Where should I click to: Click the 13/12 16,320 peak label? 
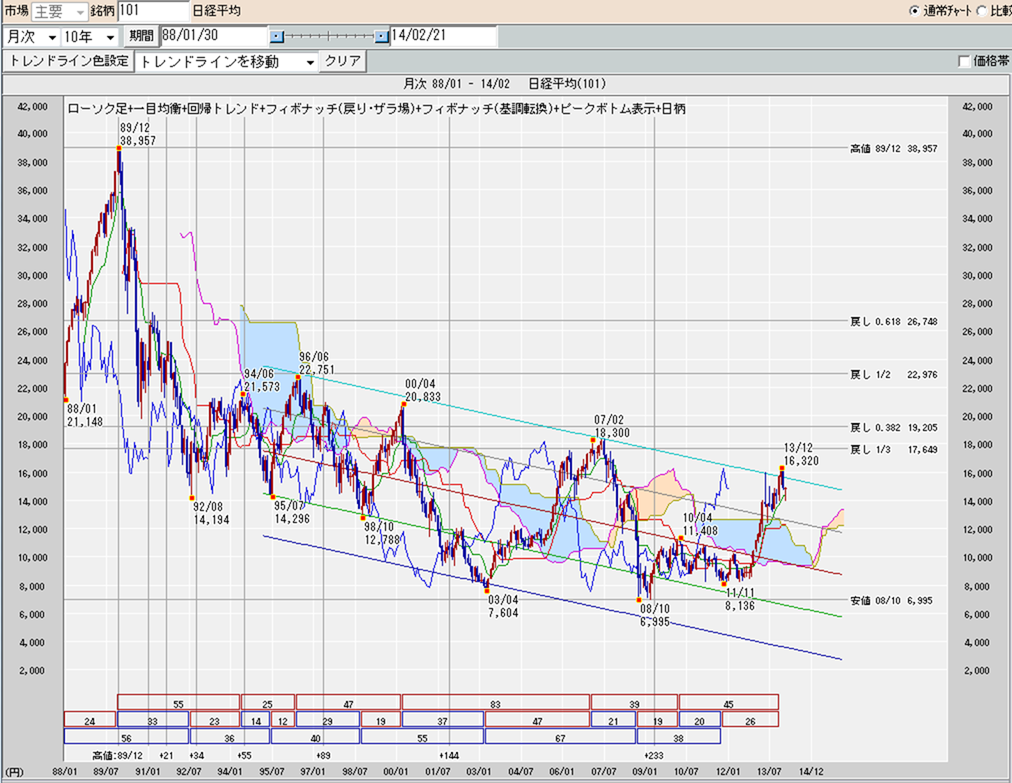coord(800,454)
